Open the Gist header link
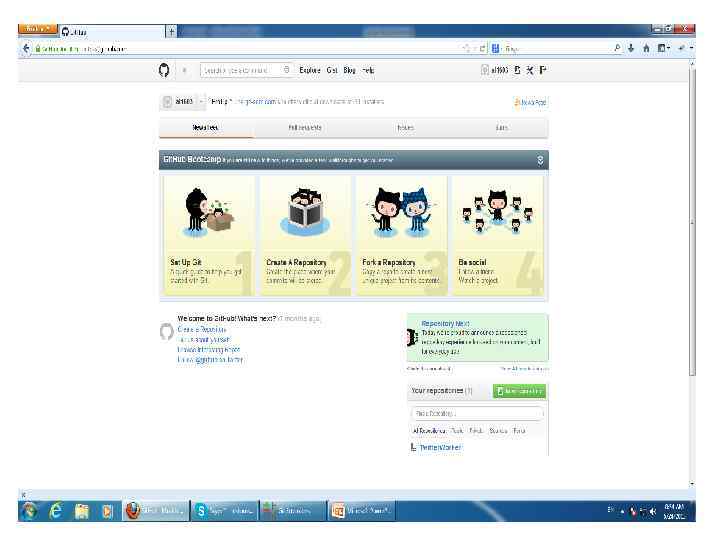The image size is (720, 540). point(332,70)
